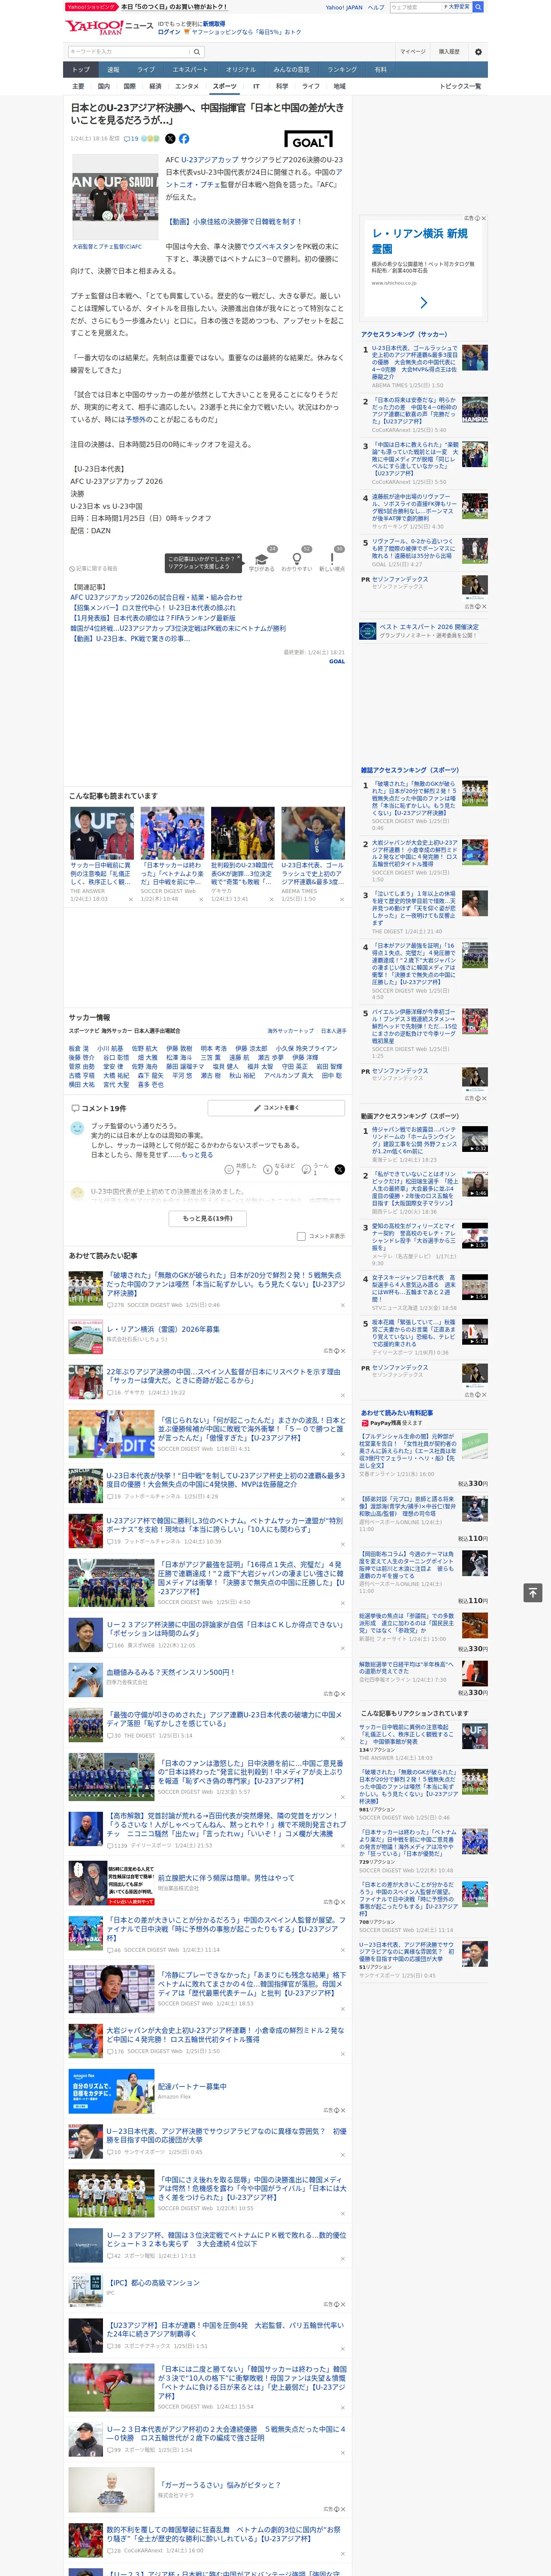Open 購入履歴 link
The width and height of the screenshot is (551, 2576).
pyautogui.click(x=448, y=52)
